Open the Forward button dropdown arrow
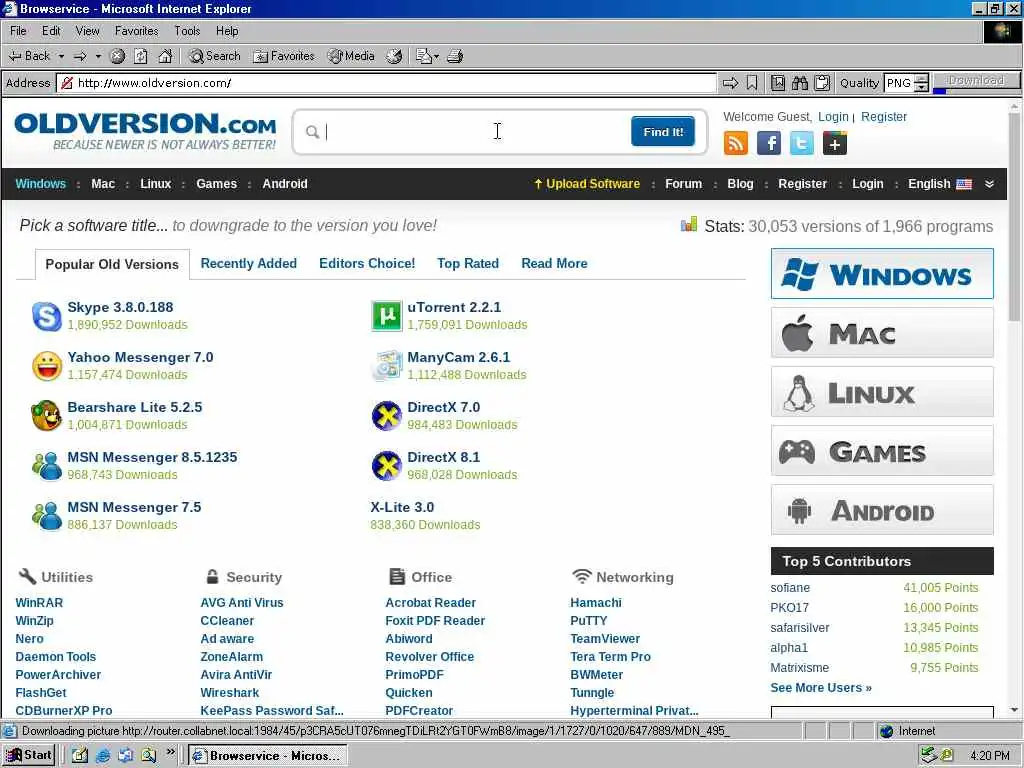Image resolution: width=1024 pixels, height=768 pixels. pyautogui.click(x=98, y=56)
